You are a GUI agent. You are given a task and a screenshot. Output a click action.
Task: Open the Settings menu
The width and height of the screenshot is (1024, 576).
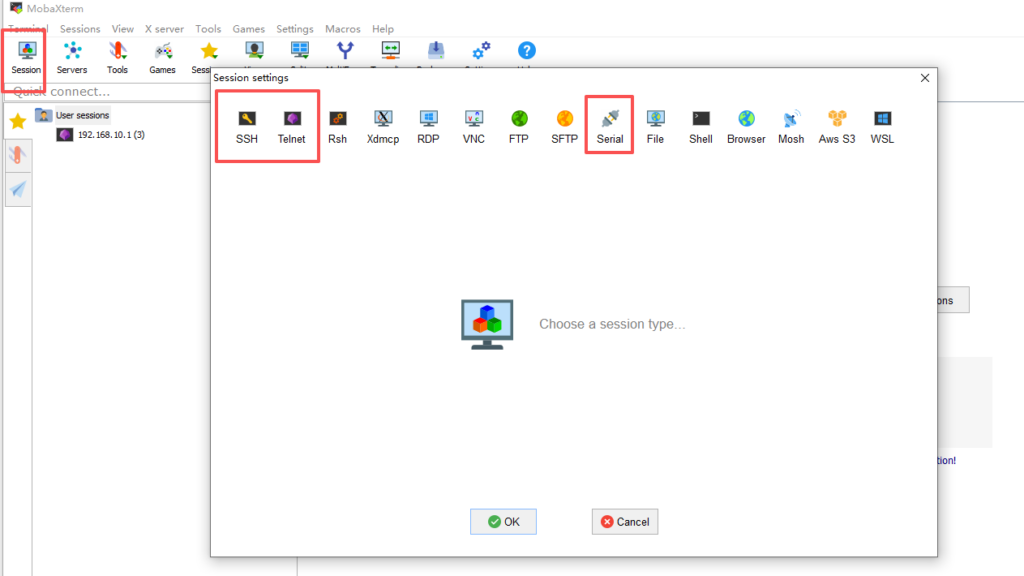tap(295, 29)
